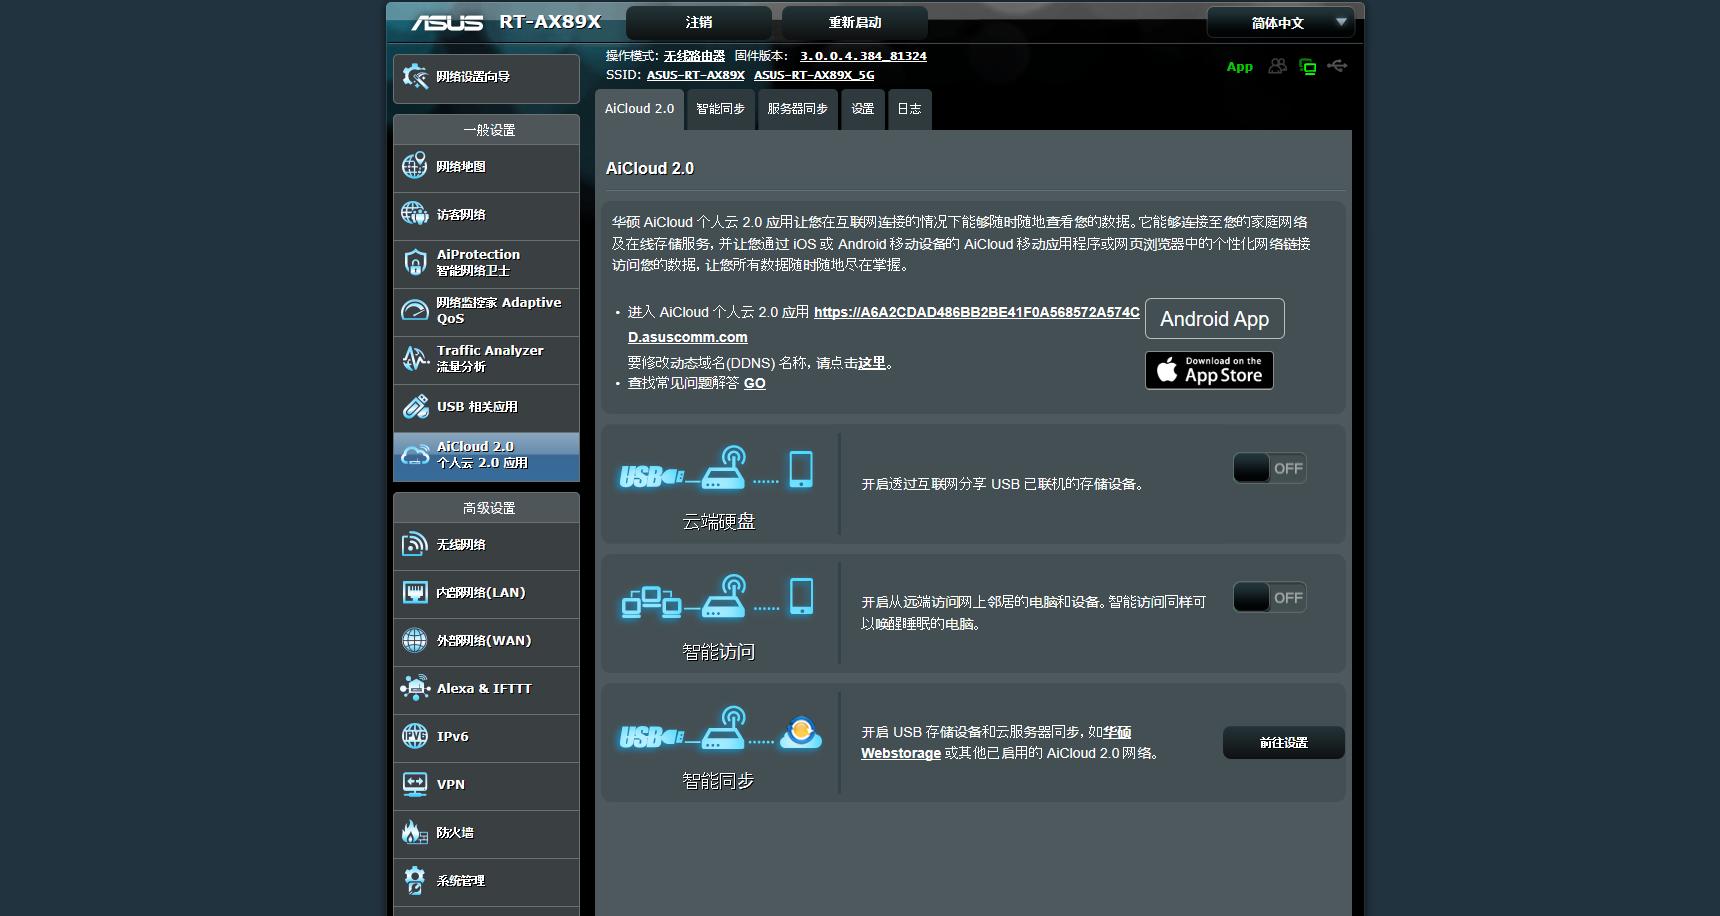Viewport: 1720px width, 916px height.
Task: Open the asuscomm.com AiCloud URL link
Action: (x=884, y=324)
